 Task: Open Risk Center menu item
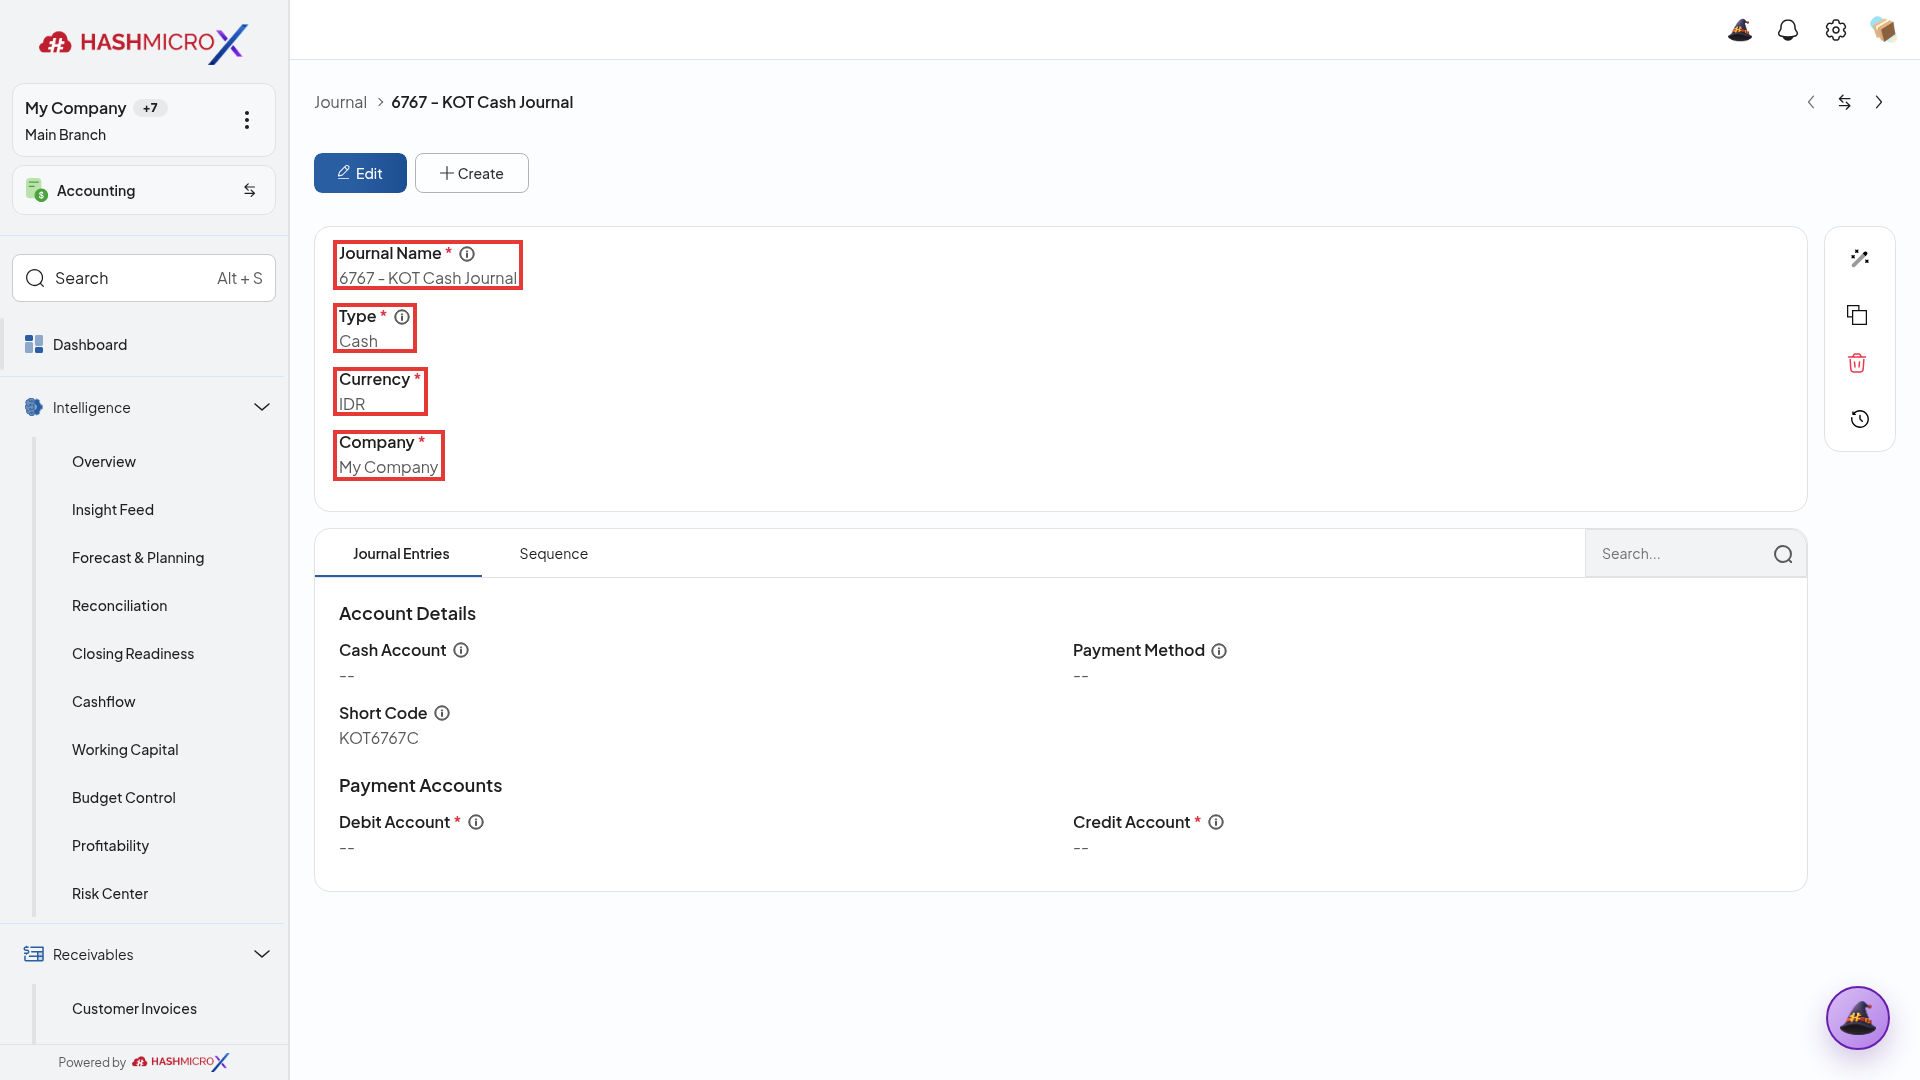pyautogui.click(x=110, y=894)
